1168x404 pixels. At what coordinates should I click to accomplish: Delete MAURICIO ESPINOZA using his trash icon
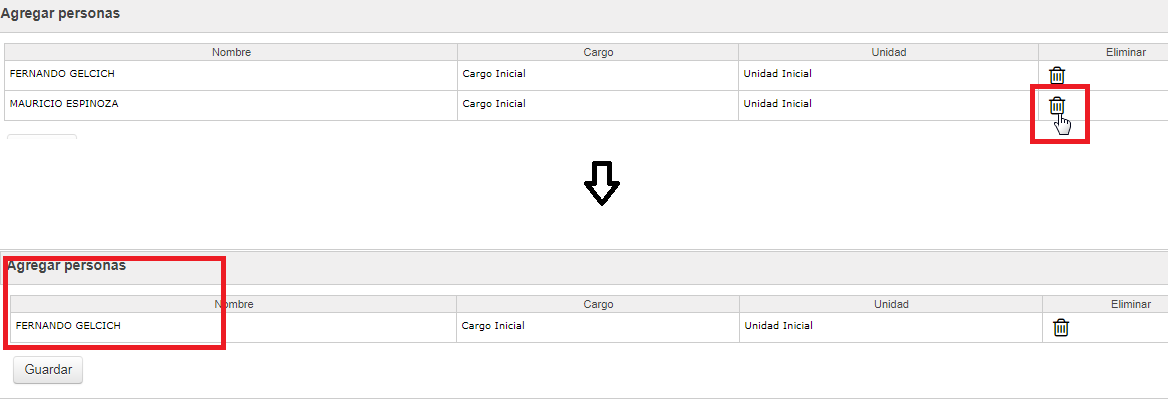point(1057,106)
